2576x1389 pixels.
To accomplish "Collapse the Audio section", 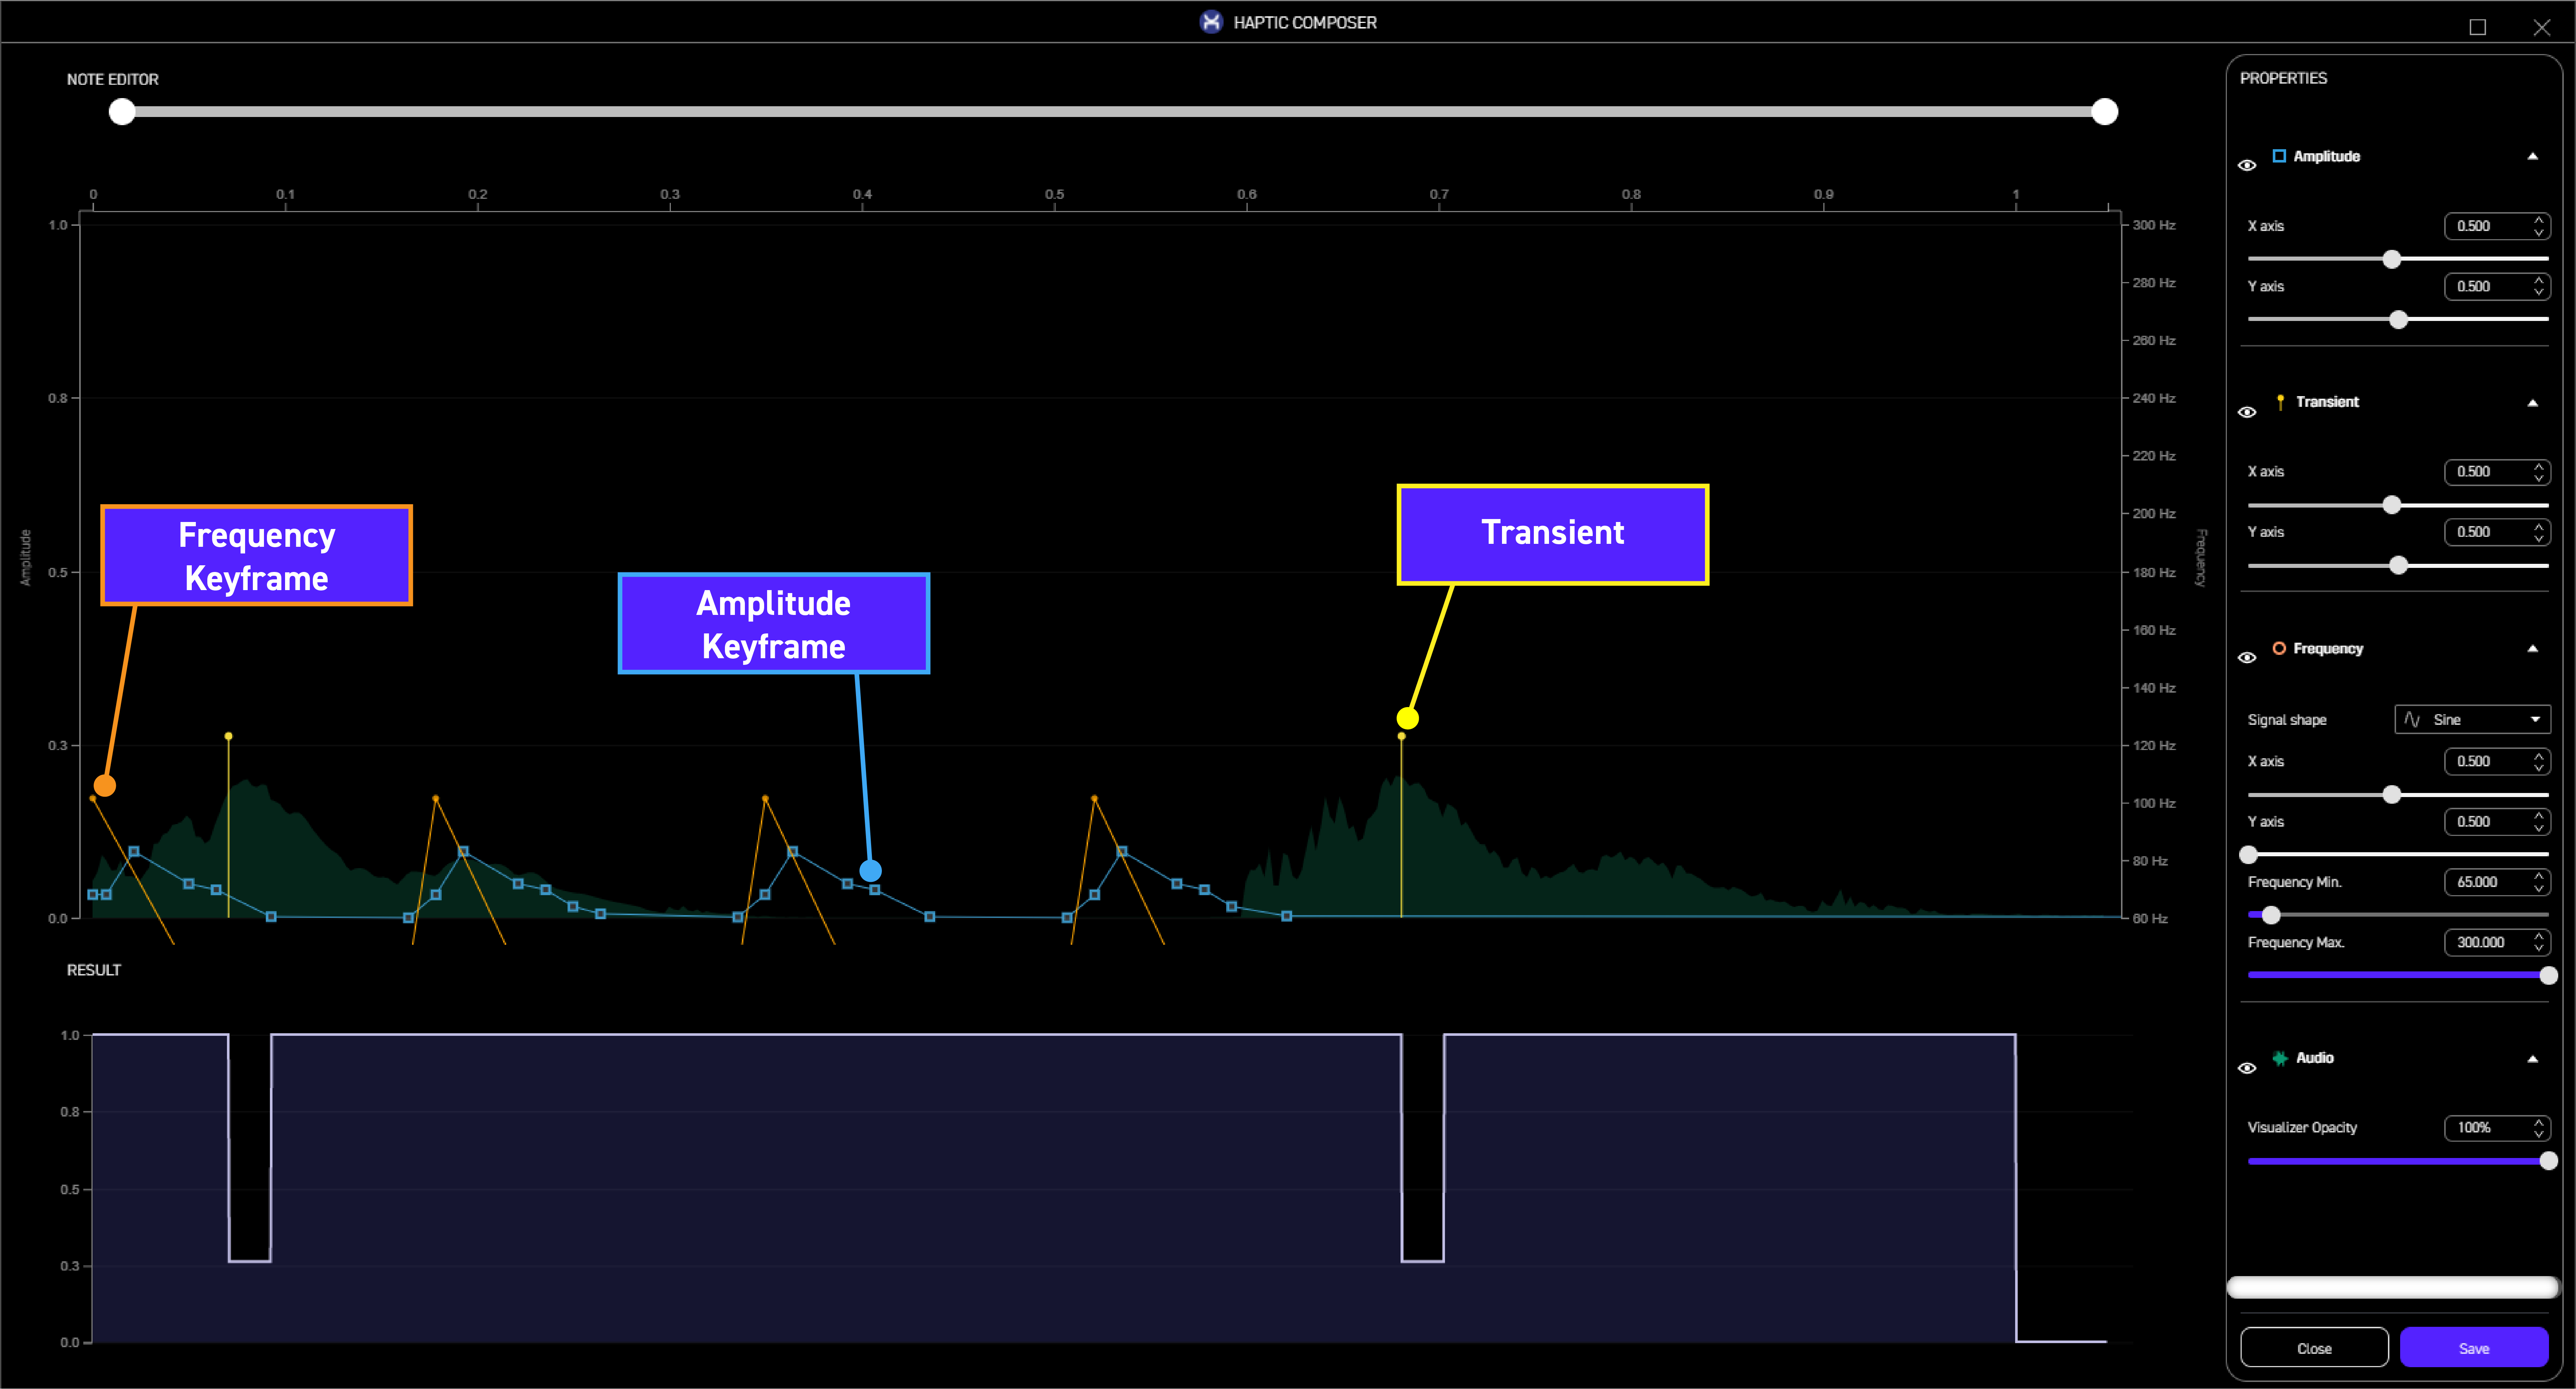I will (2533, 1059).
